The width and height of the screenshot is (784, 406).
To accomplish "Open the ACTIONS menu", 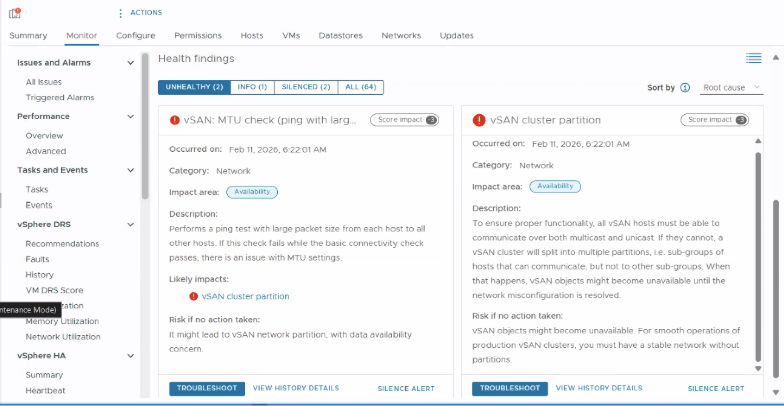I will pos(146,13).
